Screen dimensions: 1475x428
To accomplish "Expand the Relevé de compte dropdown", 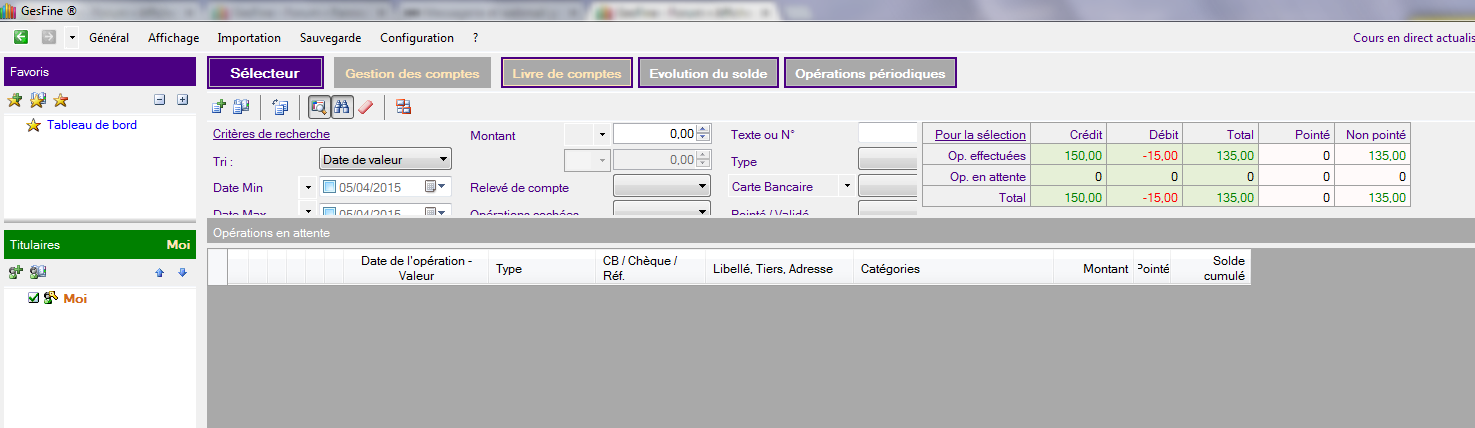I will [x=661, y=187].
